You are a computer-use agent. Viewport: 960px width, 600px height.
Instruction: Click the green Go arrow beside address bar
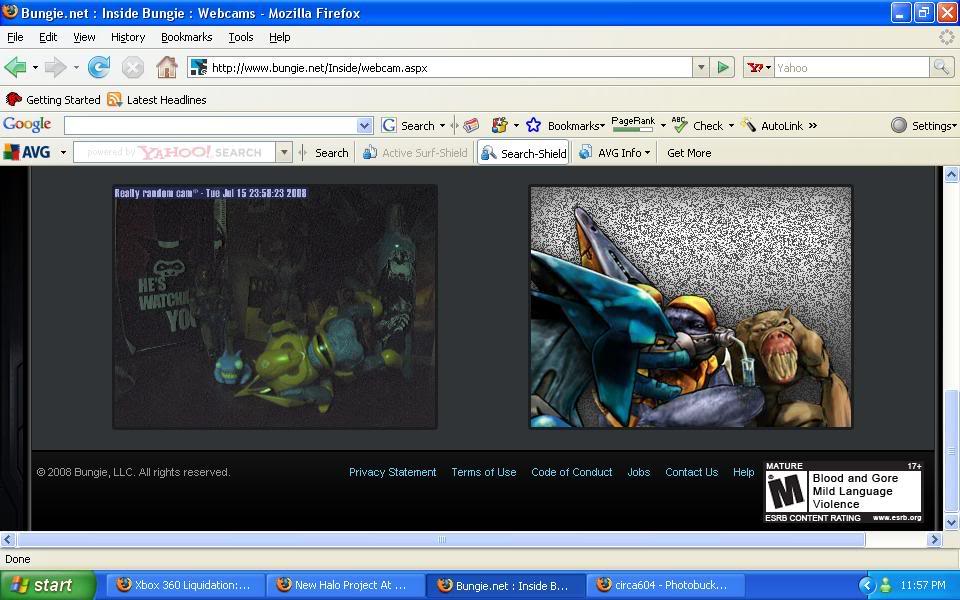tap(723, 67)
